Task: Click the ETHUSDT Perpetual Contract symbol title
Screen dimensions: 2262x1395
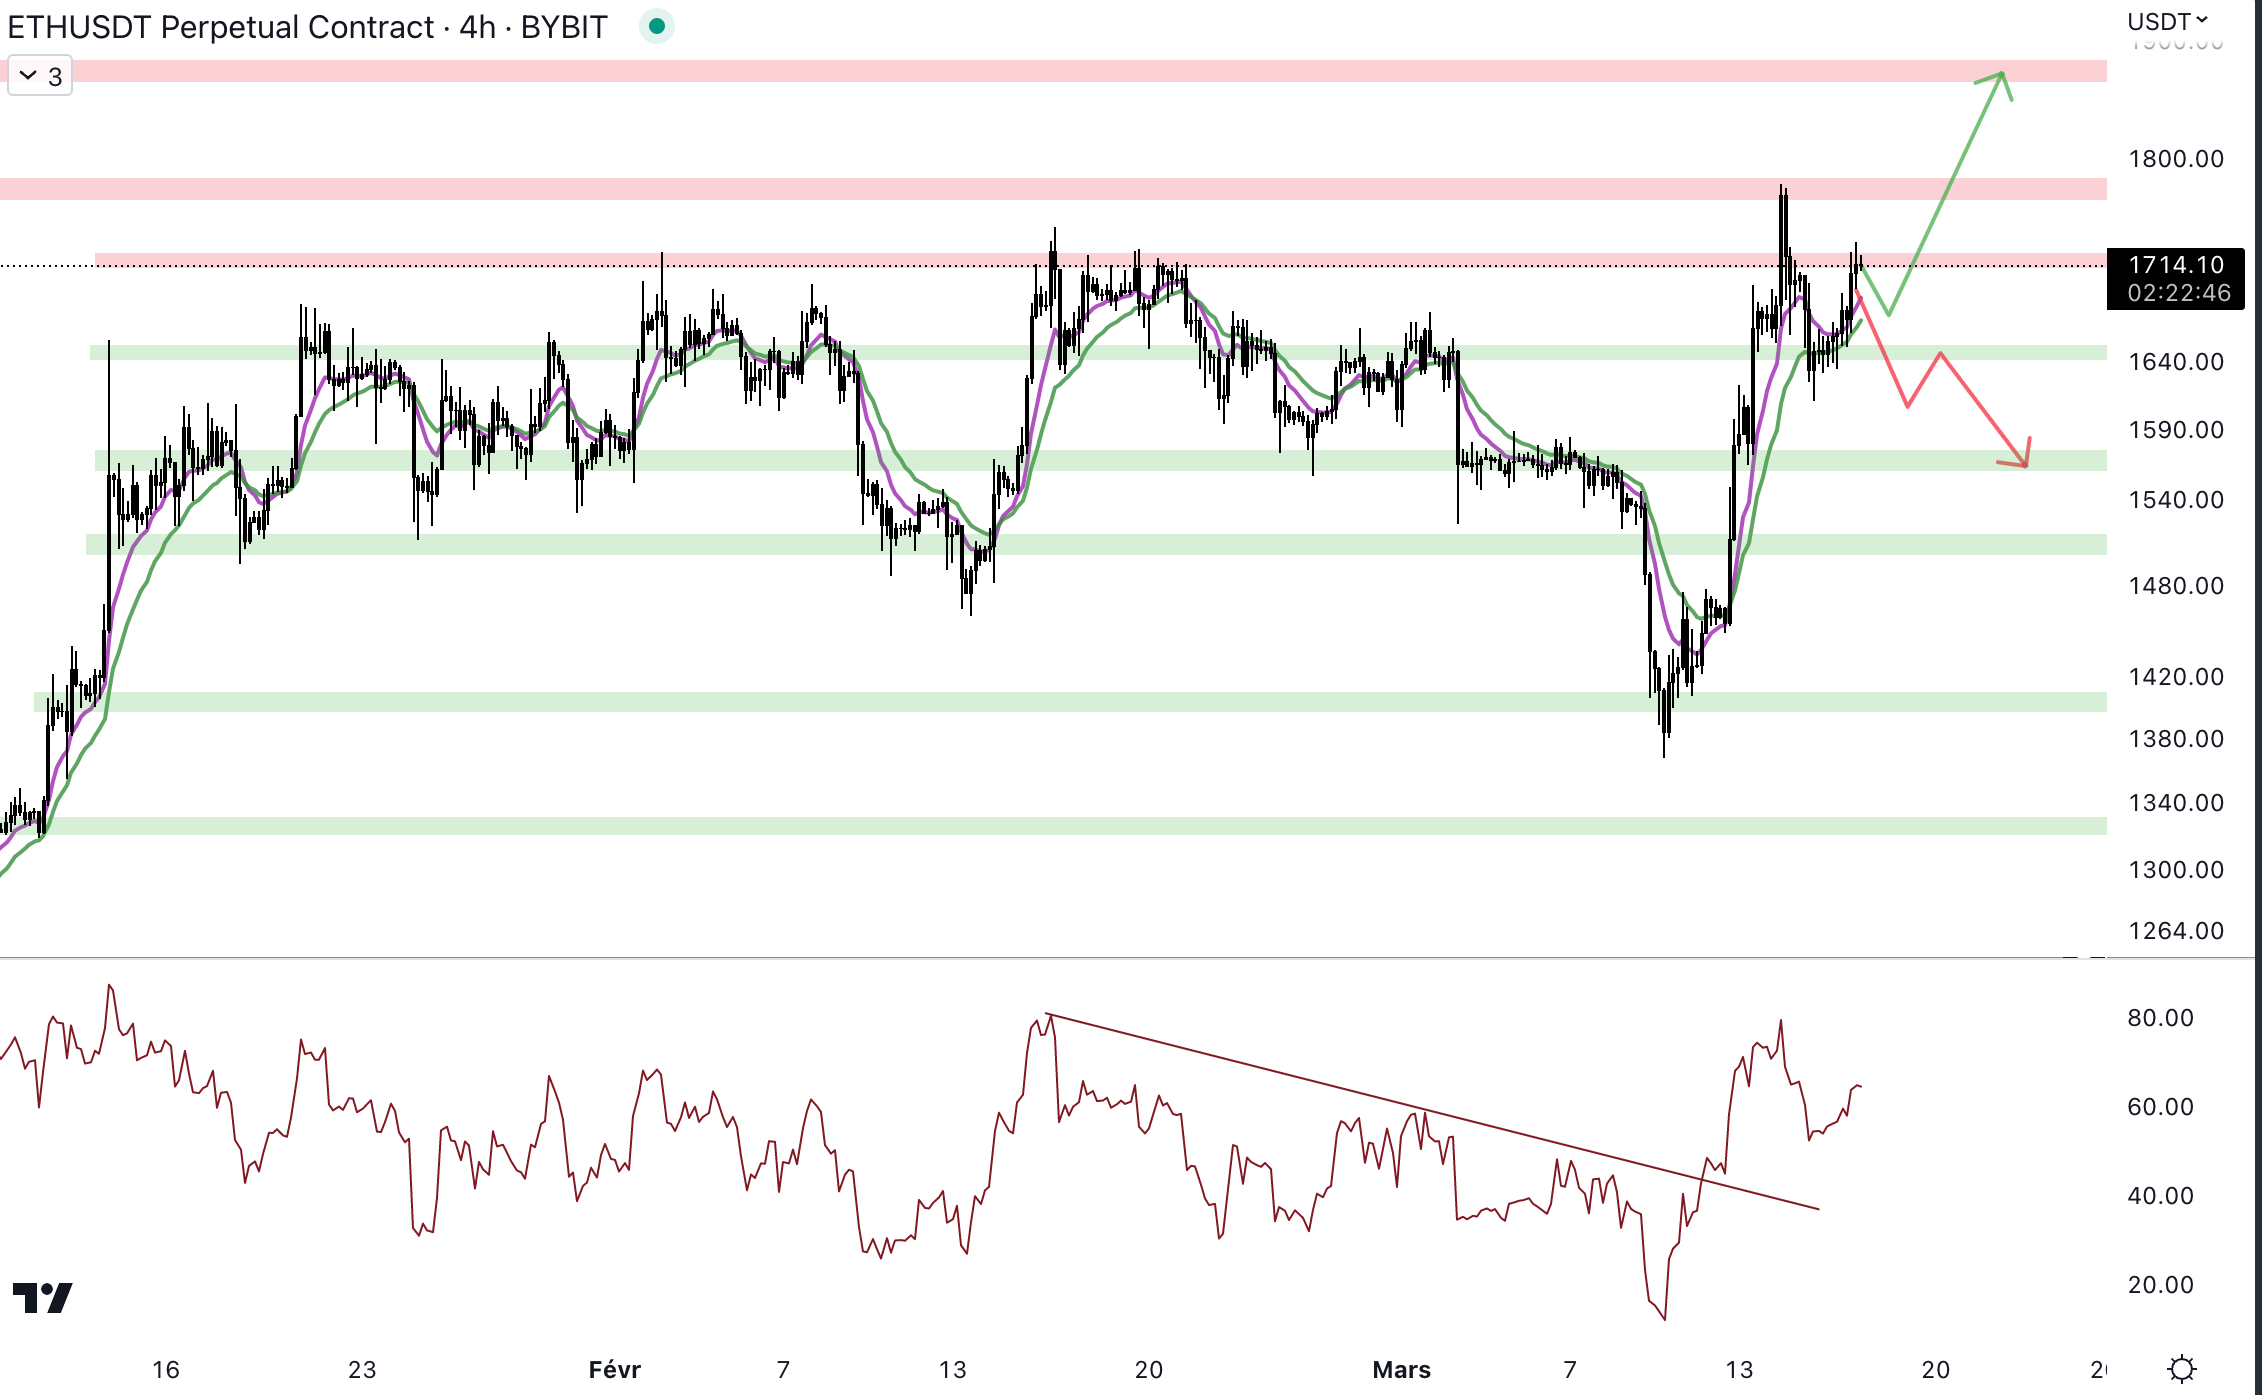Action: (x=220, y=27)
